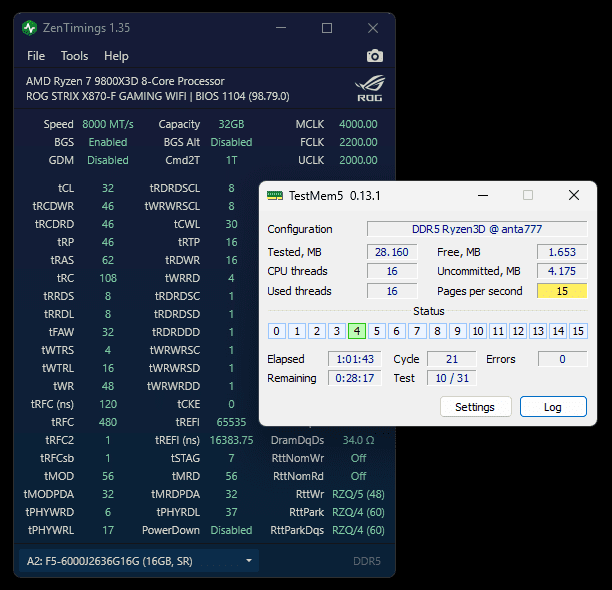Open the TestMem5 Settings button

475,407
